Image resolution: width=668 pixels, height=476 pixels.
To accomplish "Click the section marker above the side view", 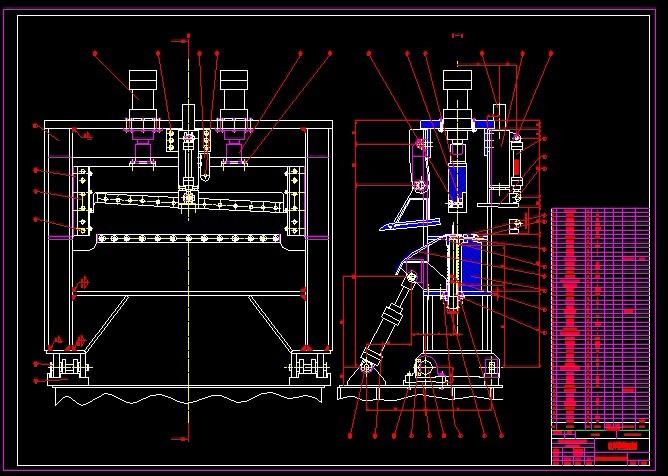I will click(x=457, y=36).
